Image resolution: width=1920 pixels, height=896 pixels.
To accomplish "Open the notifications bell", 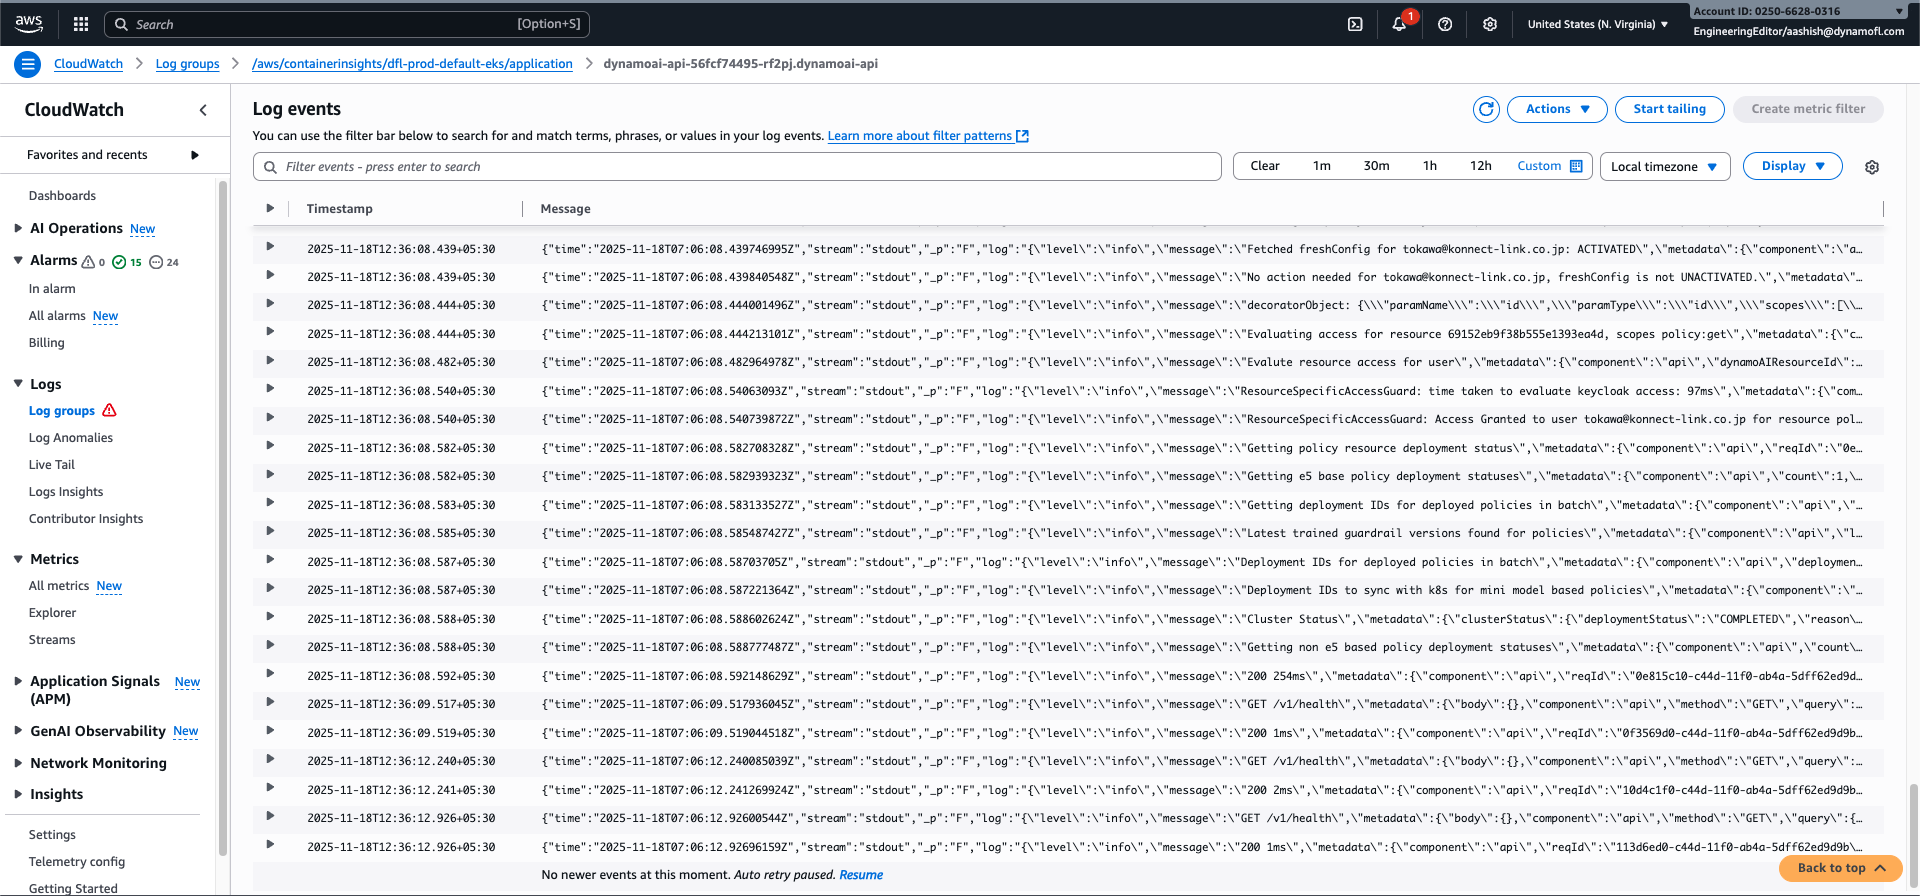I will coord(1399,24).
